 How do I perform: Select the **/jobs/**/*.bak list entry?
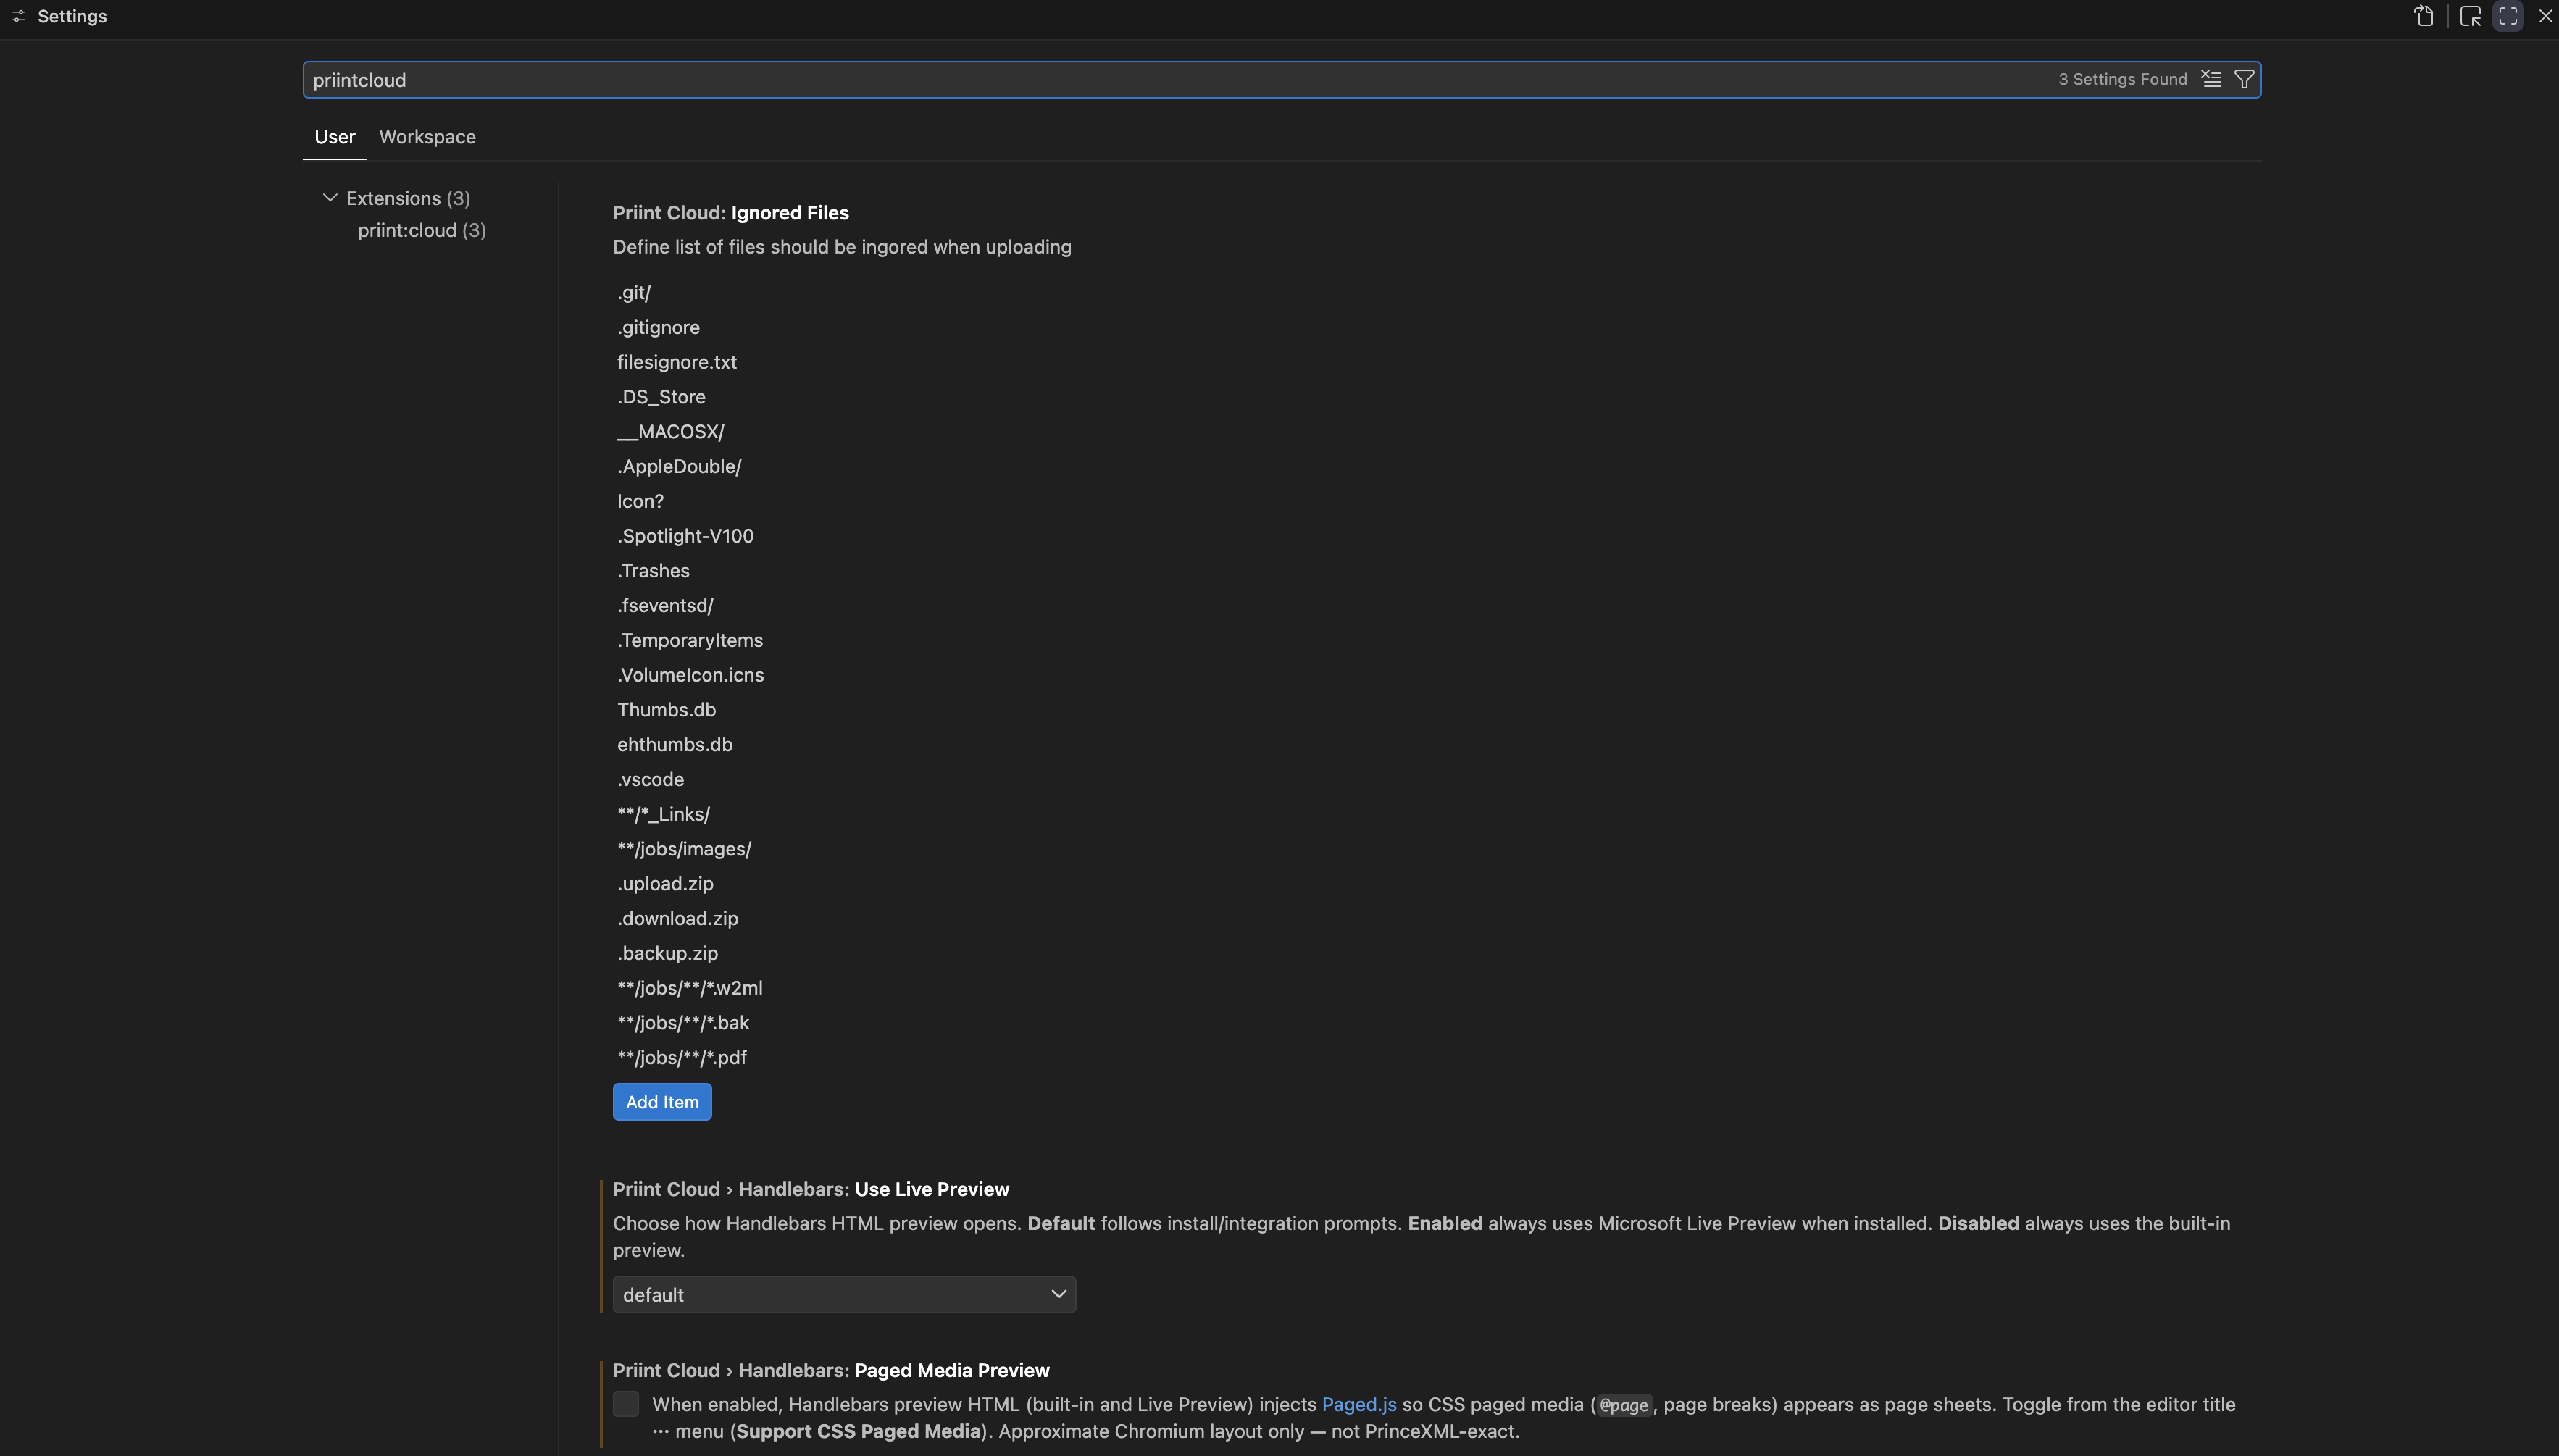tap(683, 1022)
